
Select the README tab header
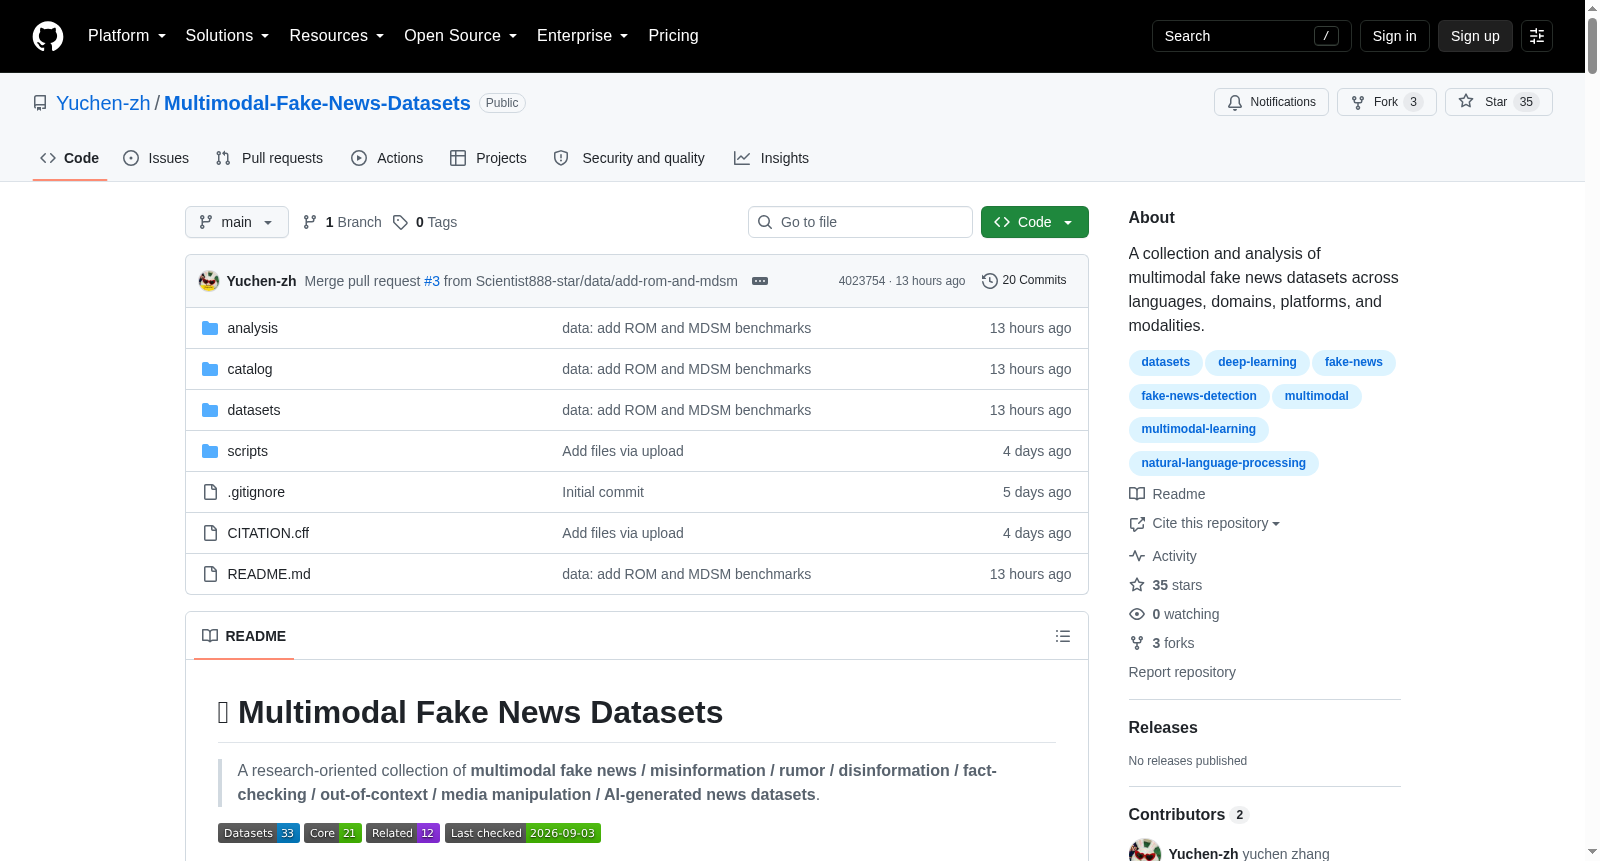coord(244,636)
